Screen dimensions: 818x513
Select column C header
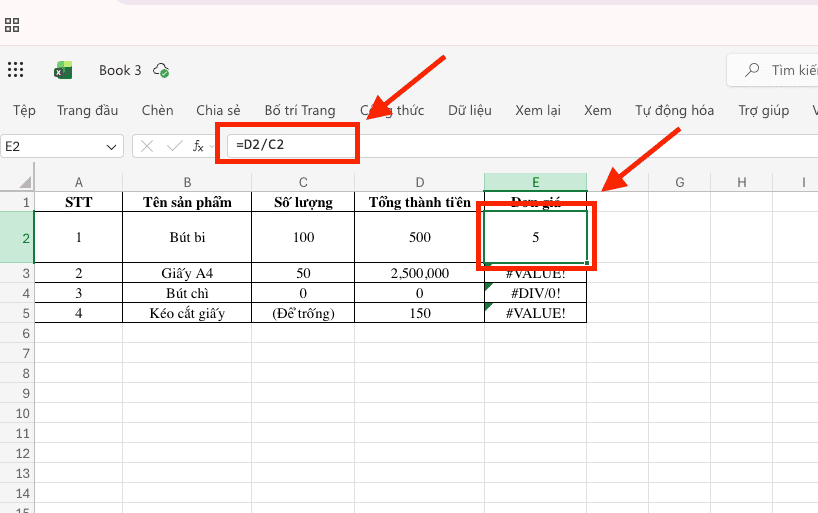303,182
